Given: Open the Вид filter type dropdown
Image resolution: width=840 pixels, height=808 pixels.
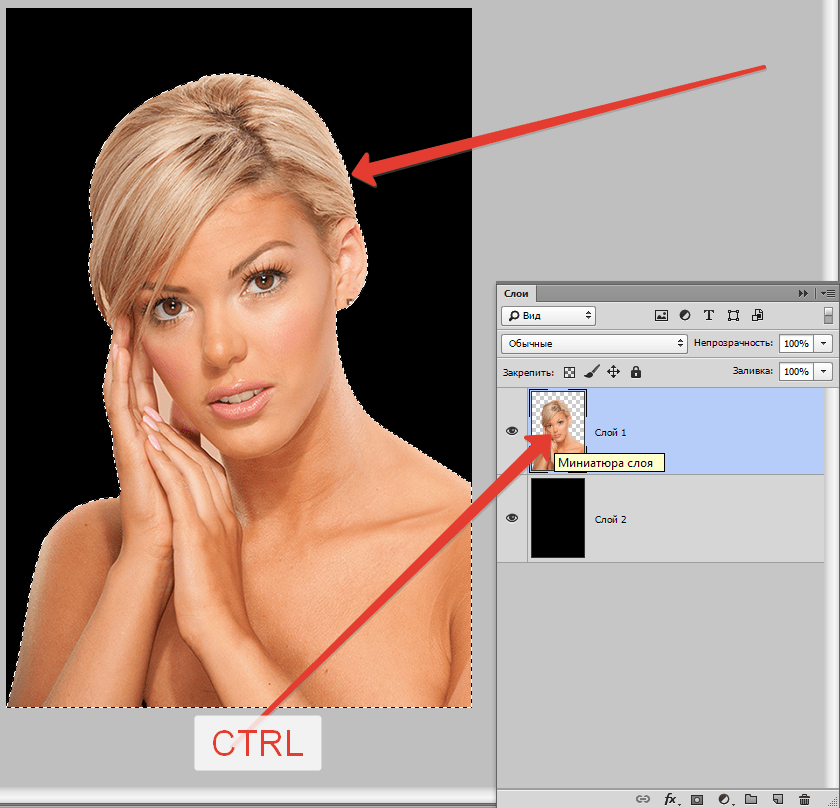Looking at the screenshot, I should coord(549,316).
